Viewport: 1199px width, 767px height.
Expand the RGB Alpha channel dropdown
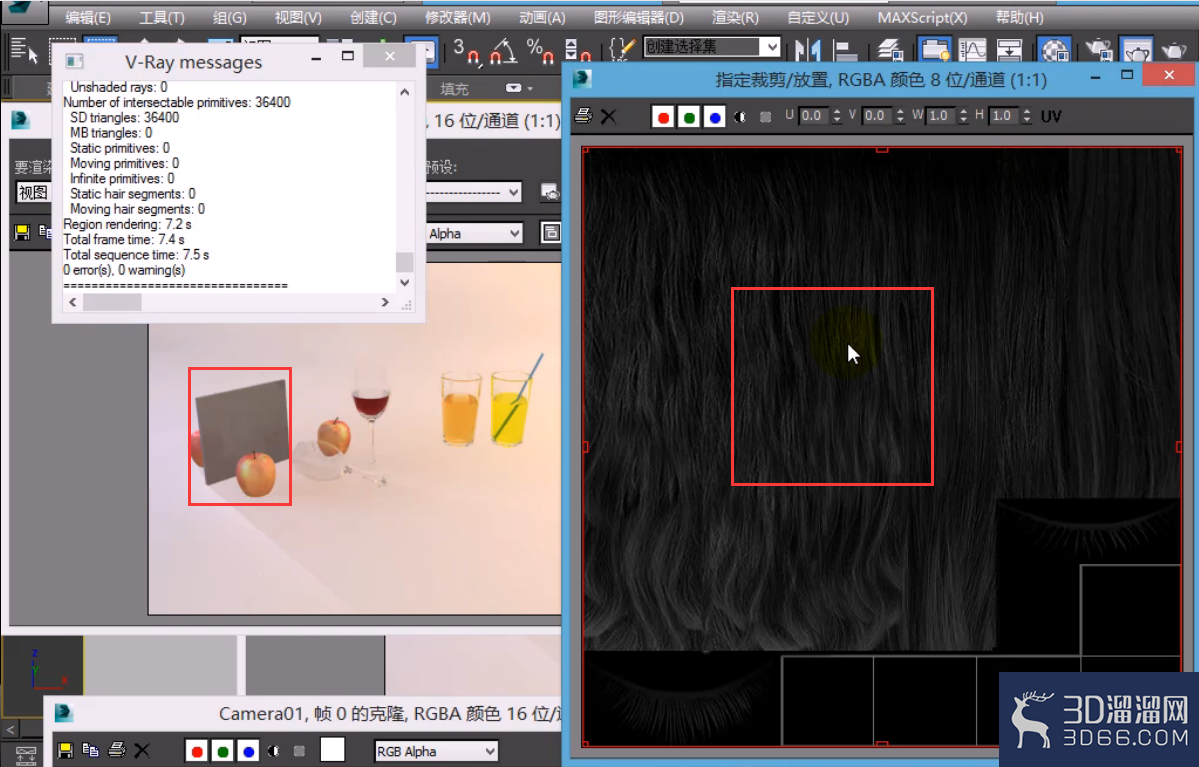tap(436, 752)
